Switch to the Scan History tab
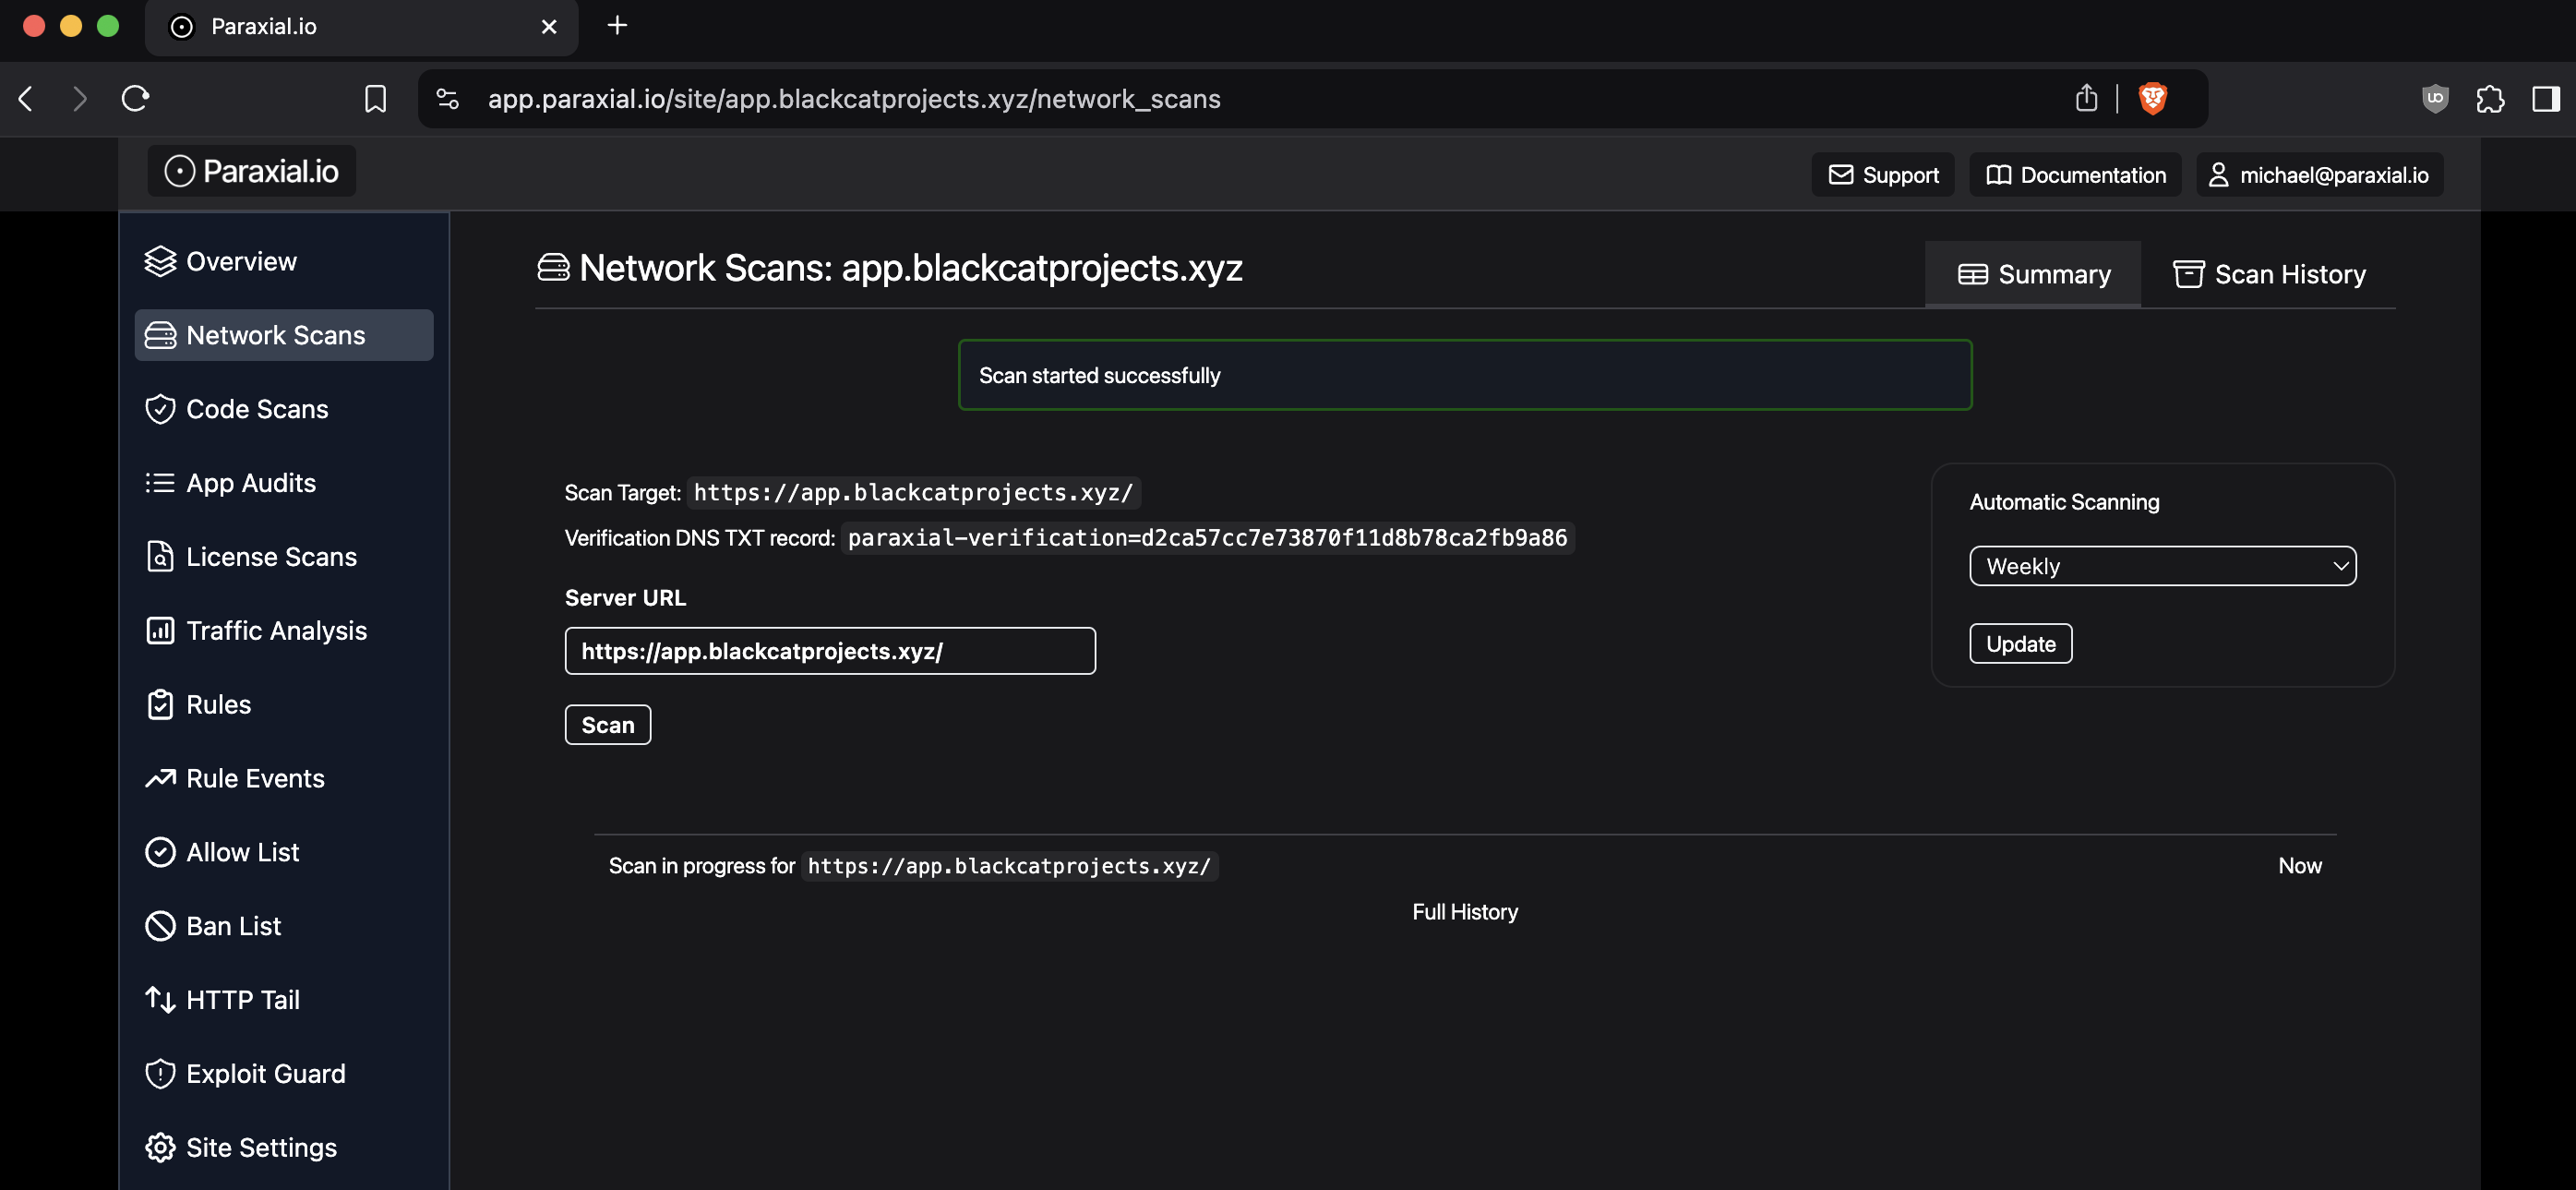 2269,274
